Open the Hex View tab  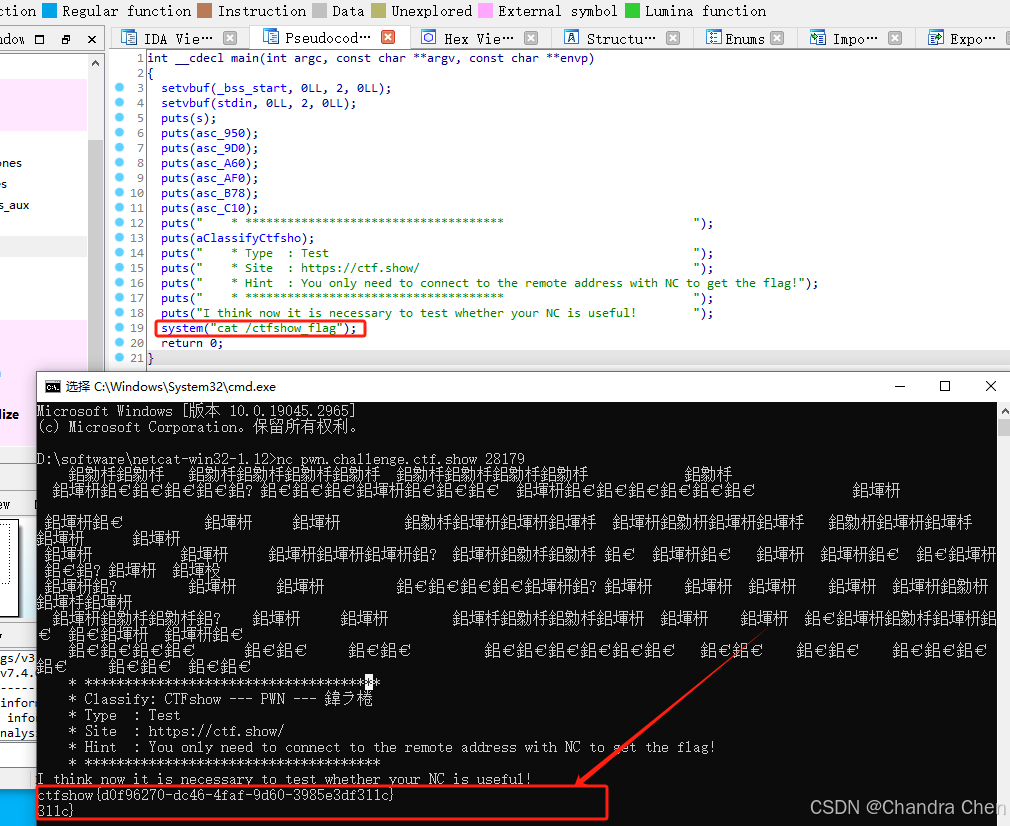coord(479,39)
